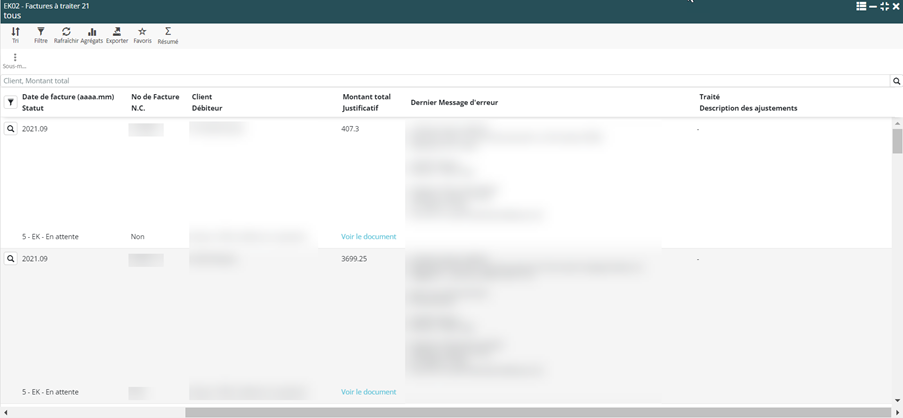Open details of the 407.3 invoice row
Image resolution: width=903 pixels, height=418 pixels.
(11, 129)
